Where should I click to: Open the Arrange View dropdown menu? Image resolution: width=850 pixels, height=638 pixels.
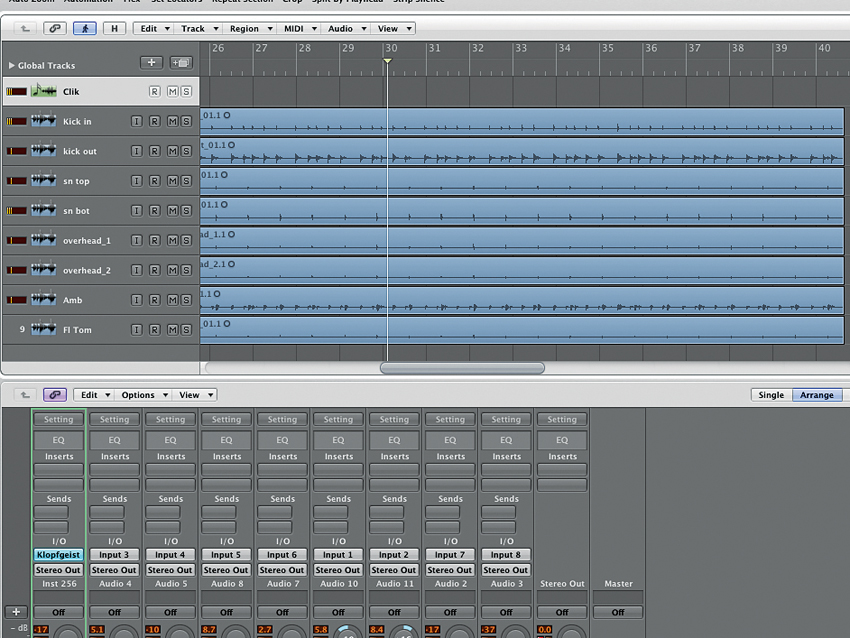point(394,29)
